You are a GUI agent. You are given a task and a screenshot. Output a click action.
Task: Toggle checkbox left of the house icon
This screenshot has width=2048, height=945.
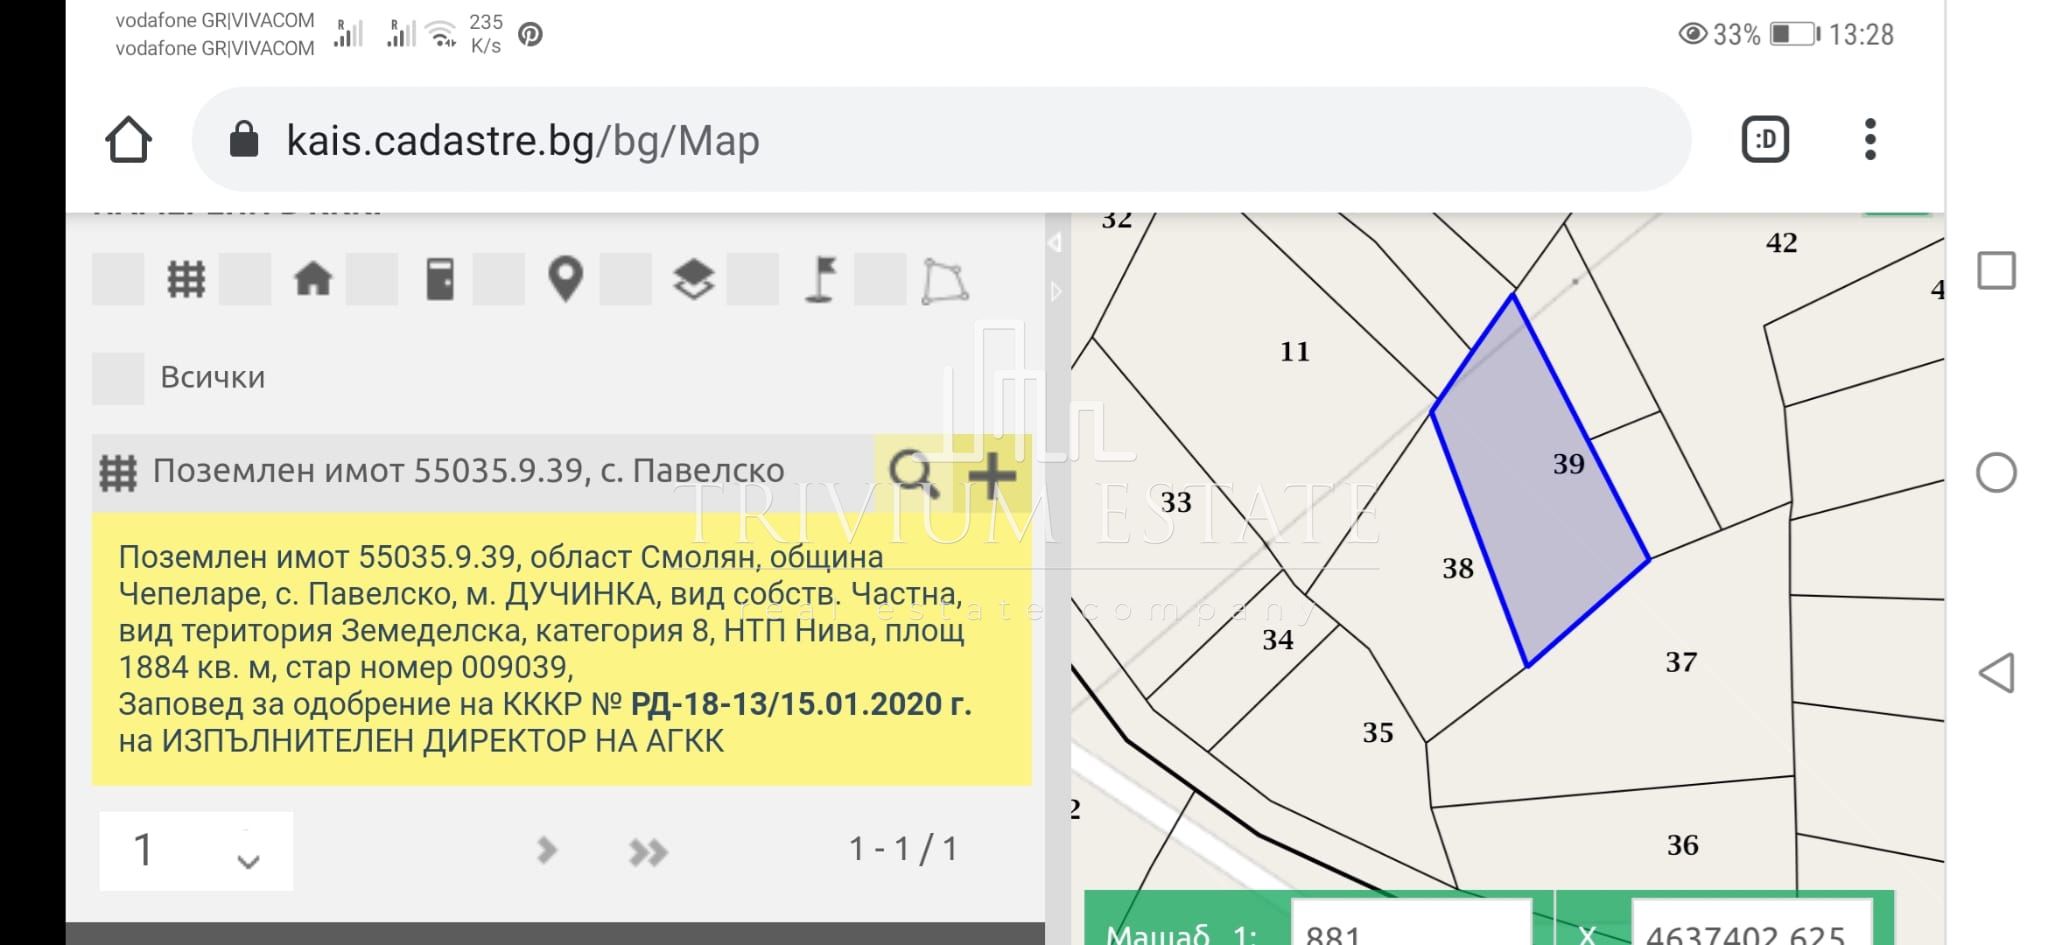pyautogui.click(x=245, y=279)
